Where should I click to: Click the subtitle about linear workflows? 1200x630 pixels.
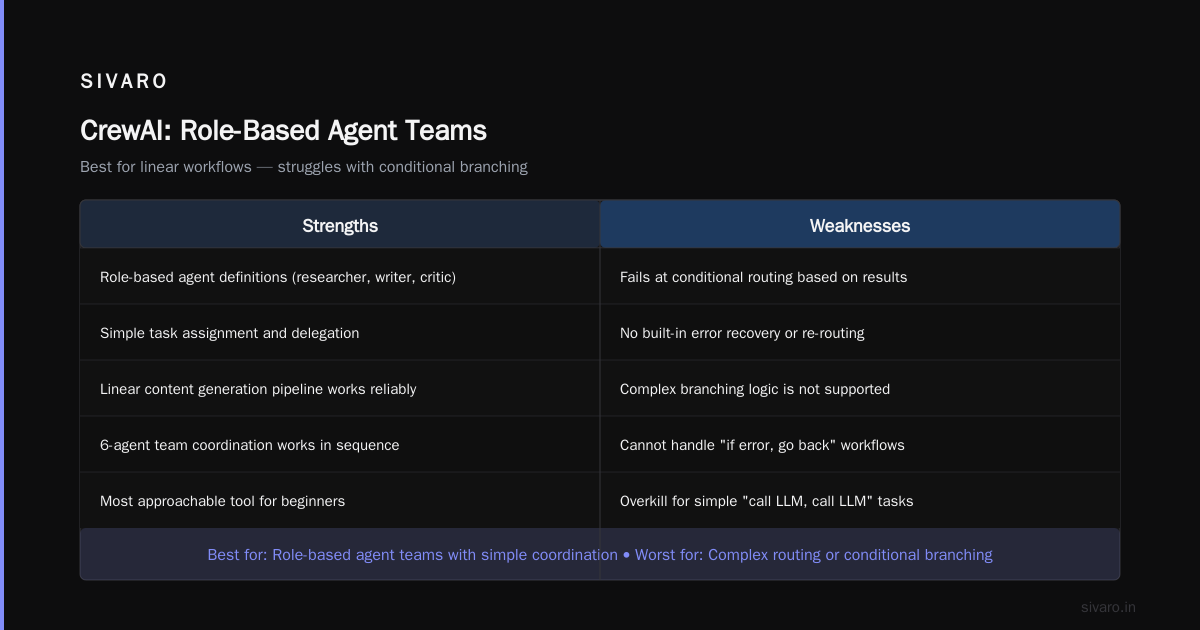304,167
